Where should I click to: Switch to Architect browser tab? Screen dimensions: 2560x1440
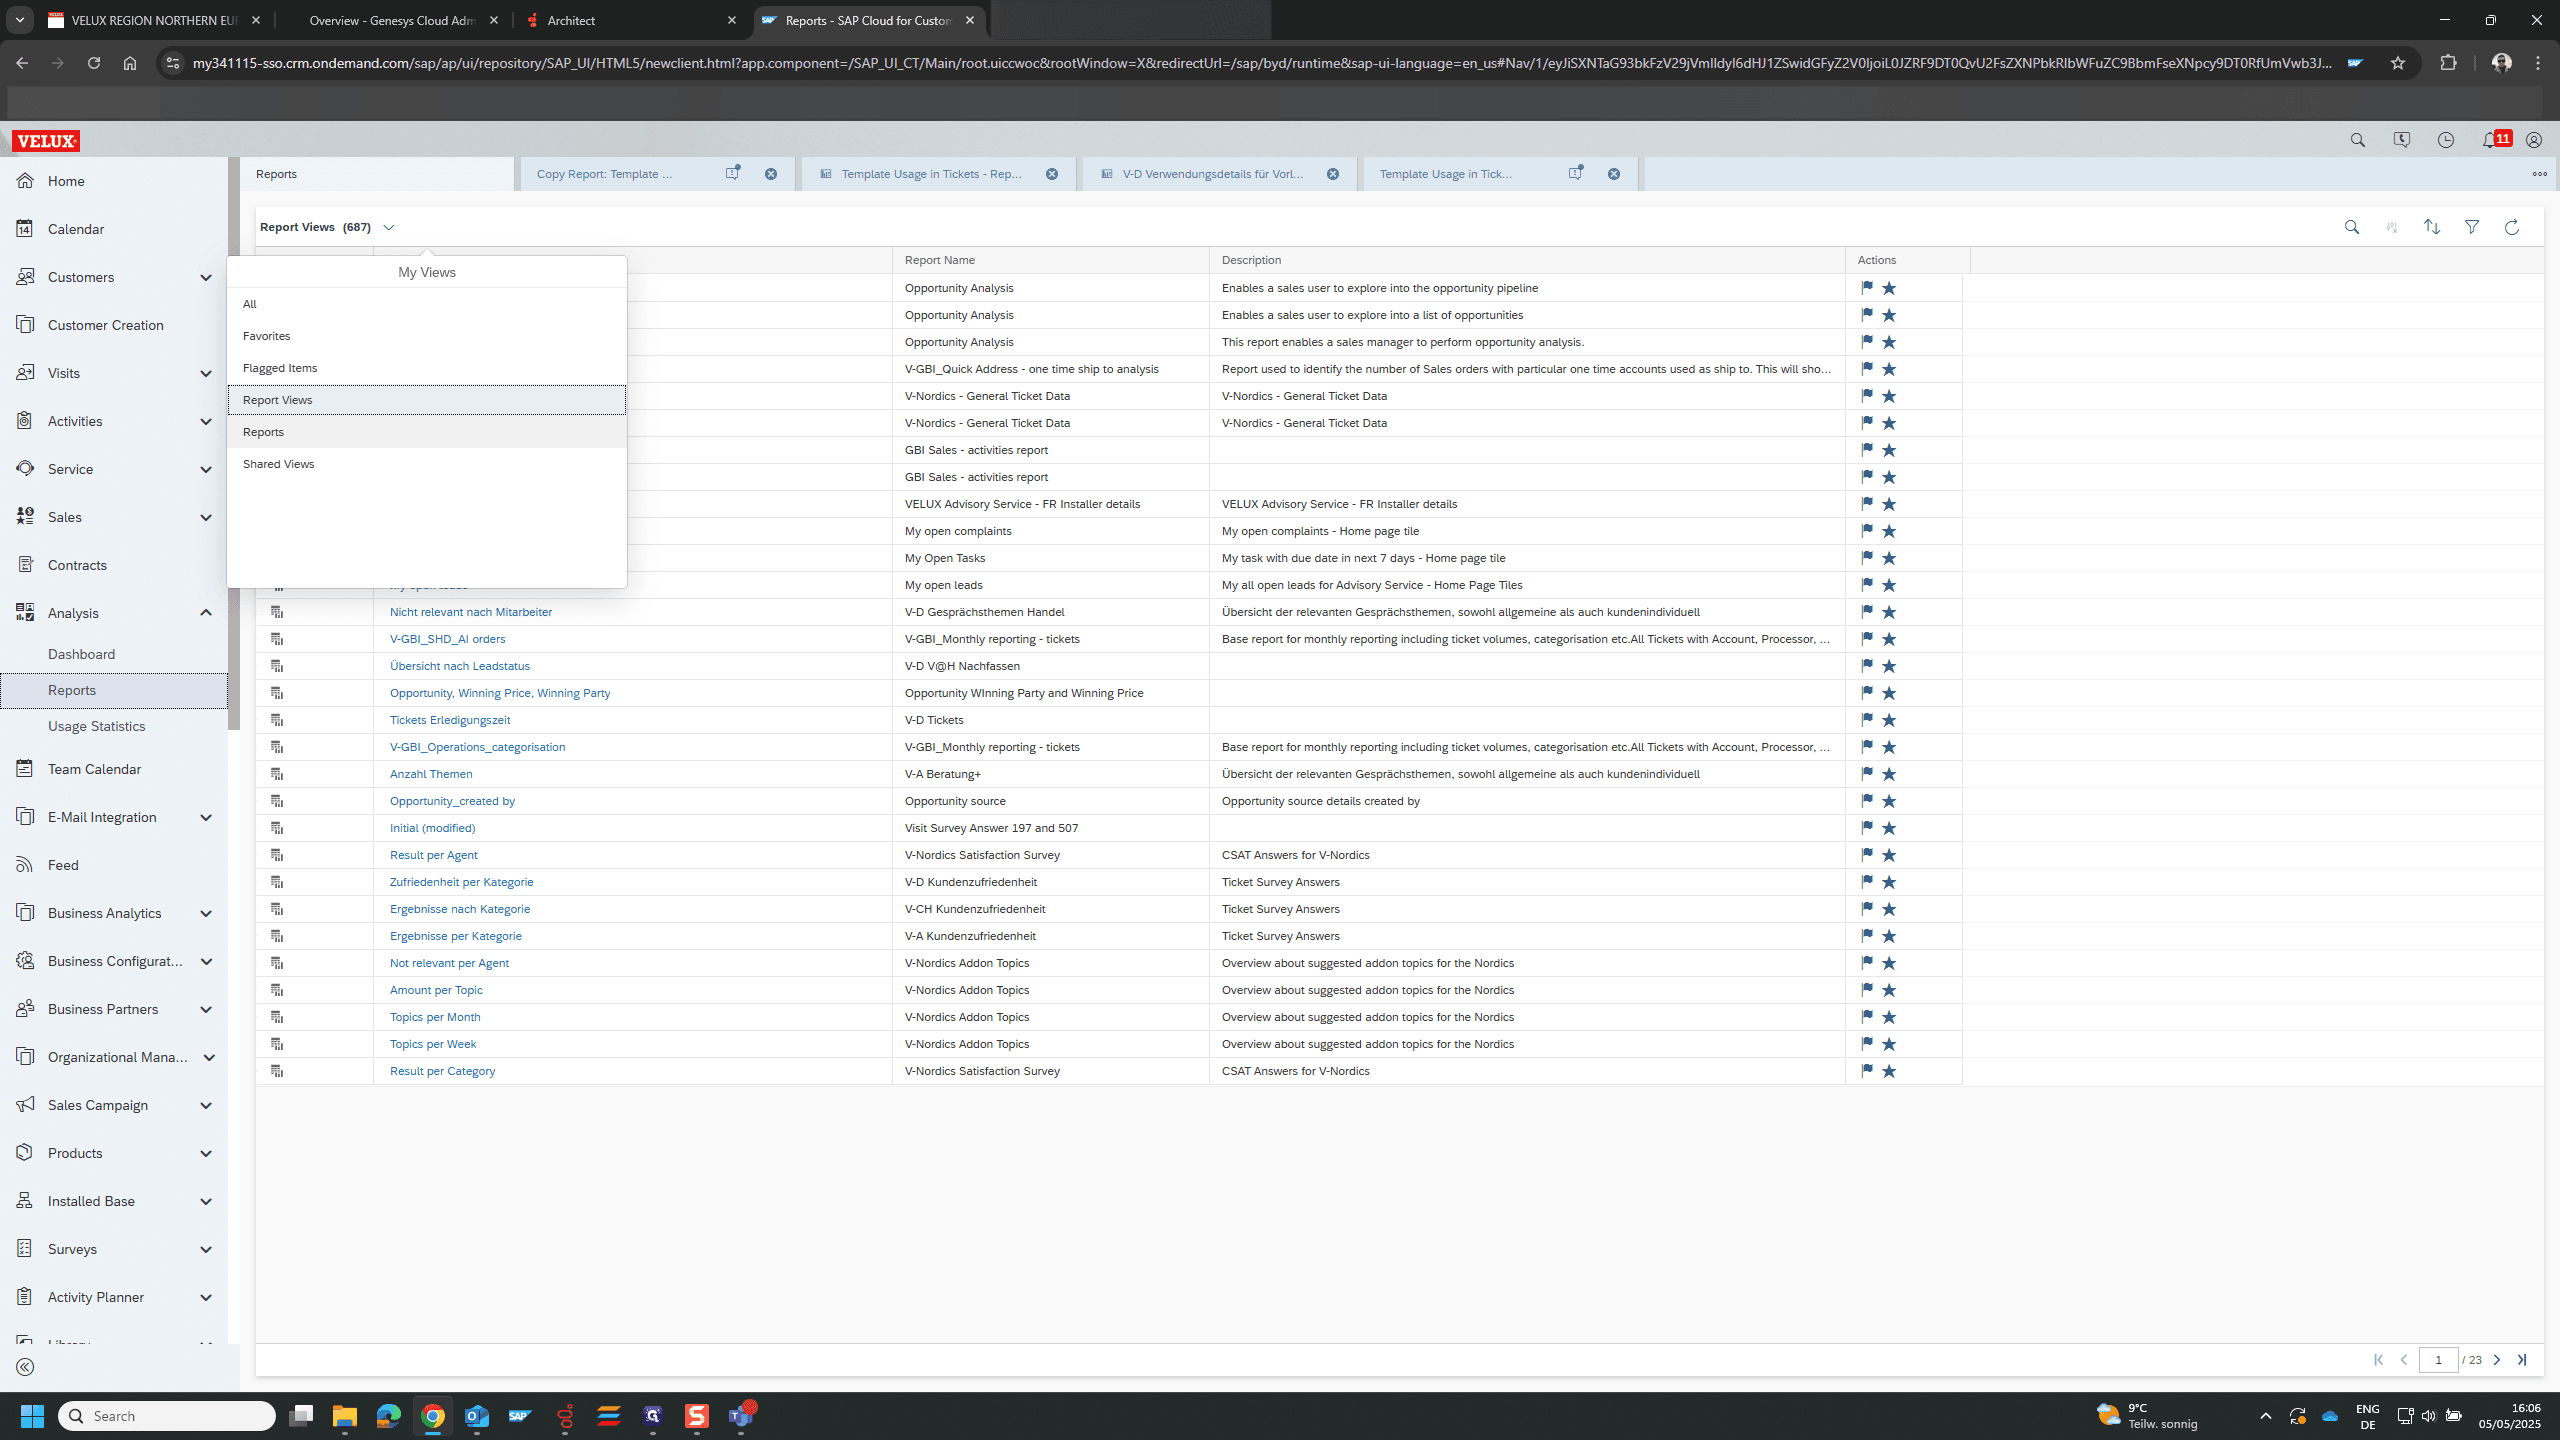point(632,20)
